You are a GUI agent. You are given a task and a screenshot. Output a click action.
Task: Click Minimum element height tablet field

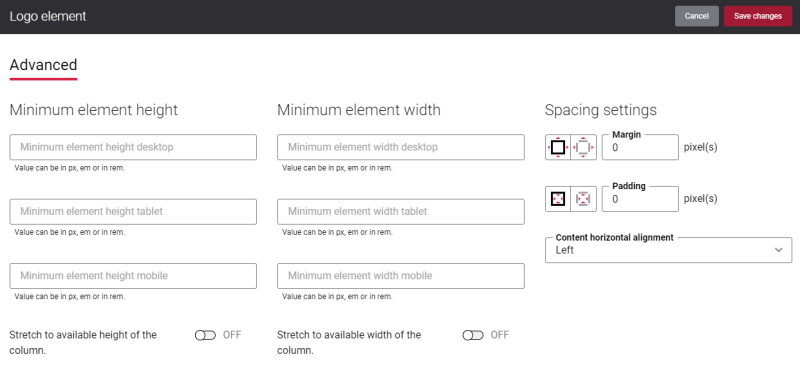(x=133, y=211)
